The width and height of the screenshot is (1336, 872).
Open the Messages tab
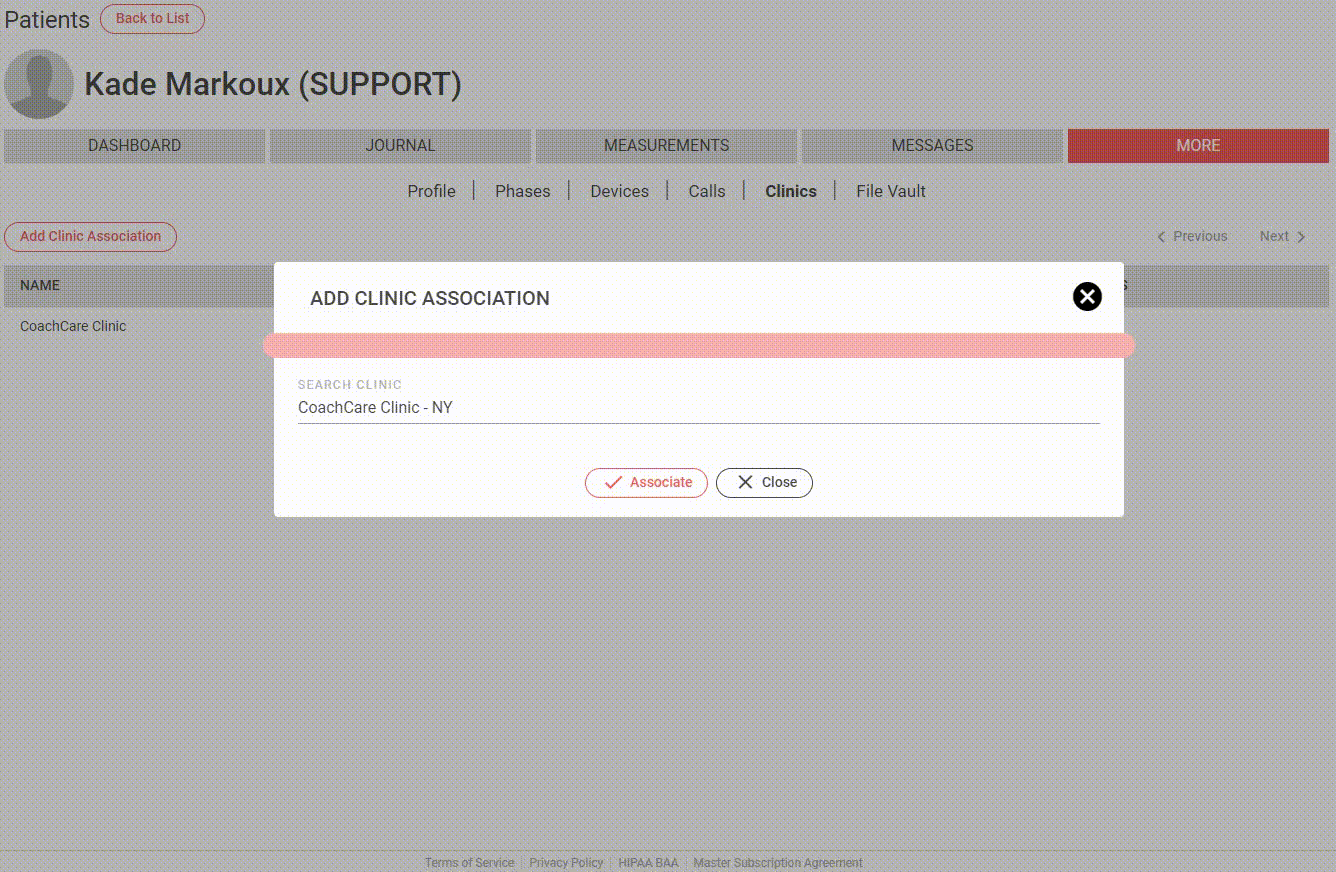click(x=932, y=145)
